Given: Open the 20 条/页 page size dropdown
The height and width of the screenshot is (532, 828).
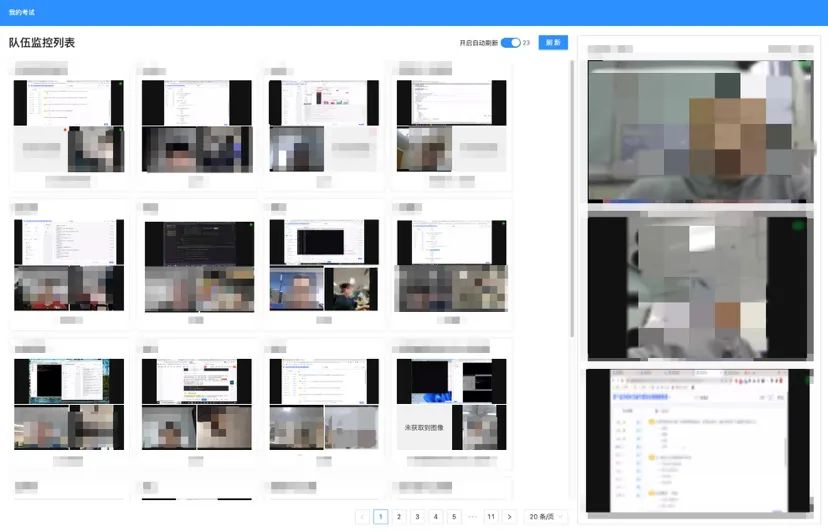Looking at the screenshot, I should tap(546, 517).
